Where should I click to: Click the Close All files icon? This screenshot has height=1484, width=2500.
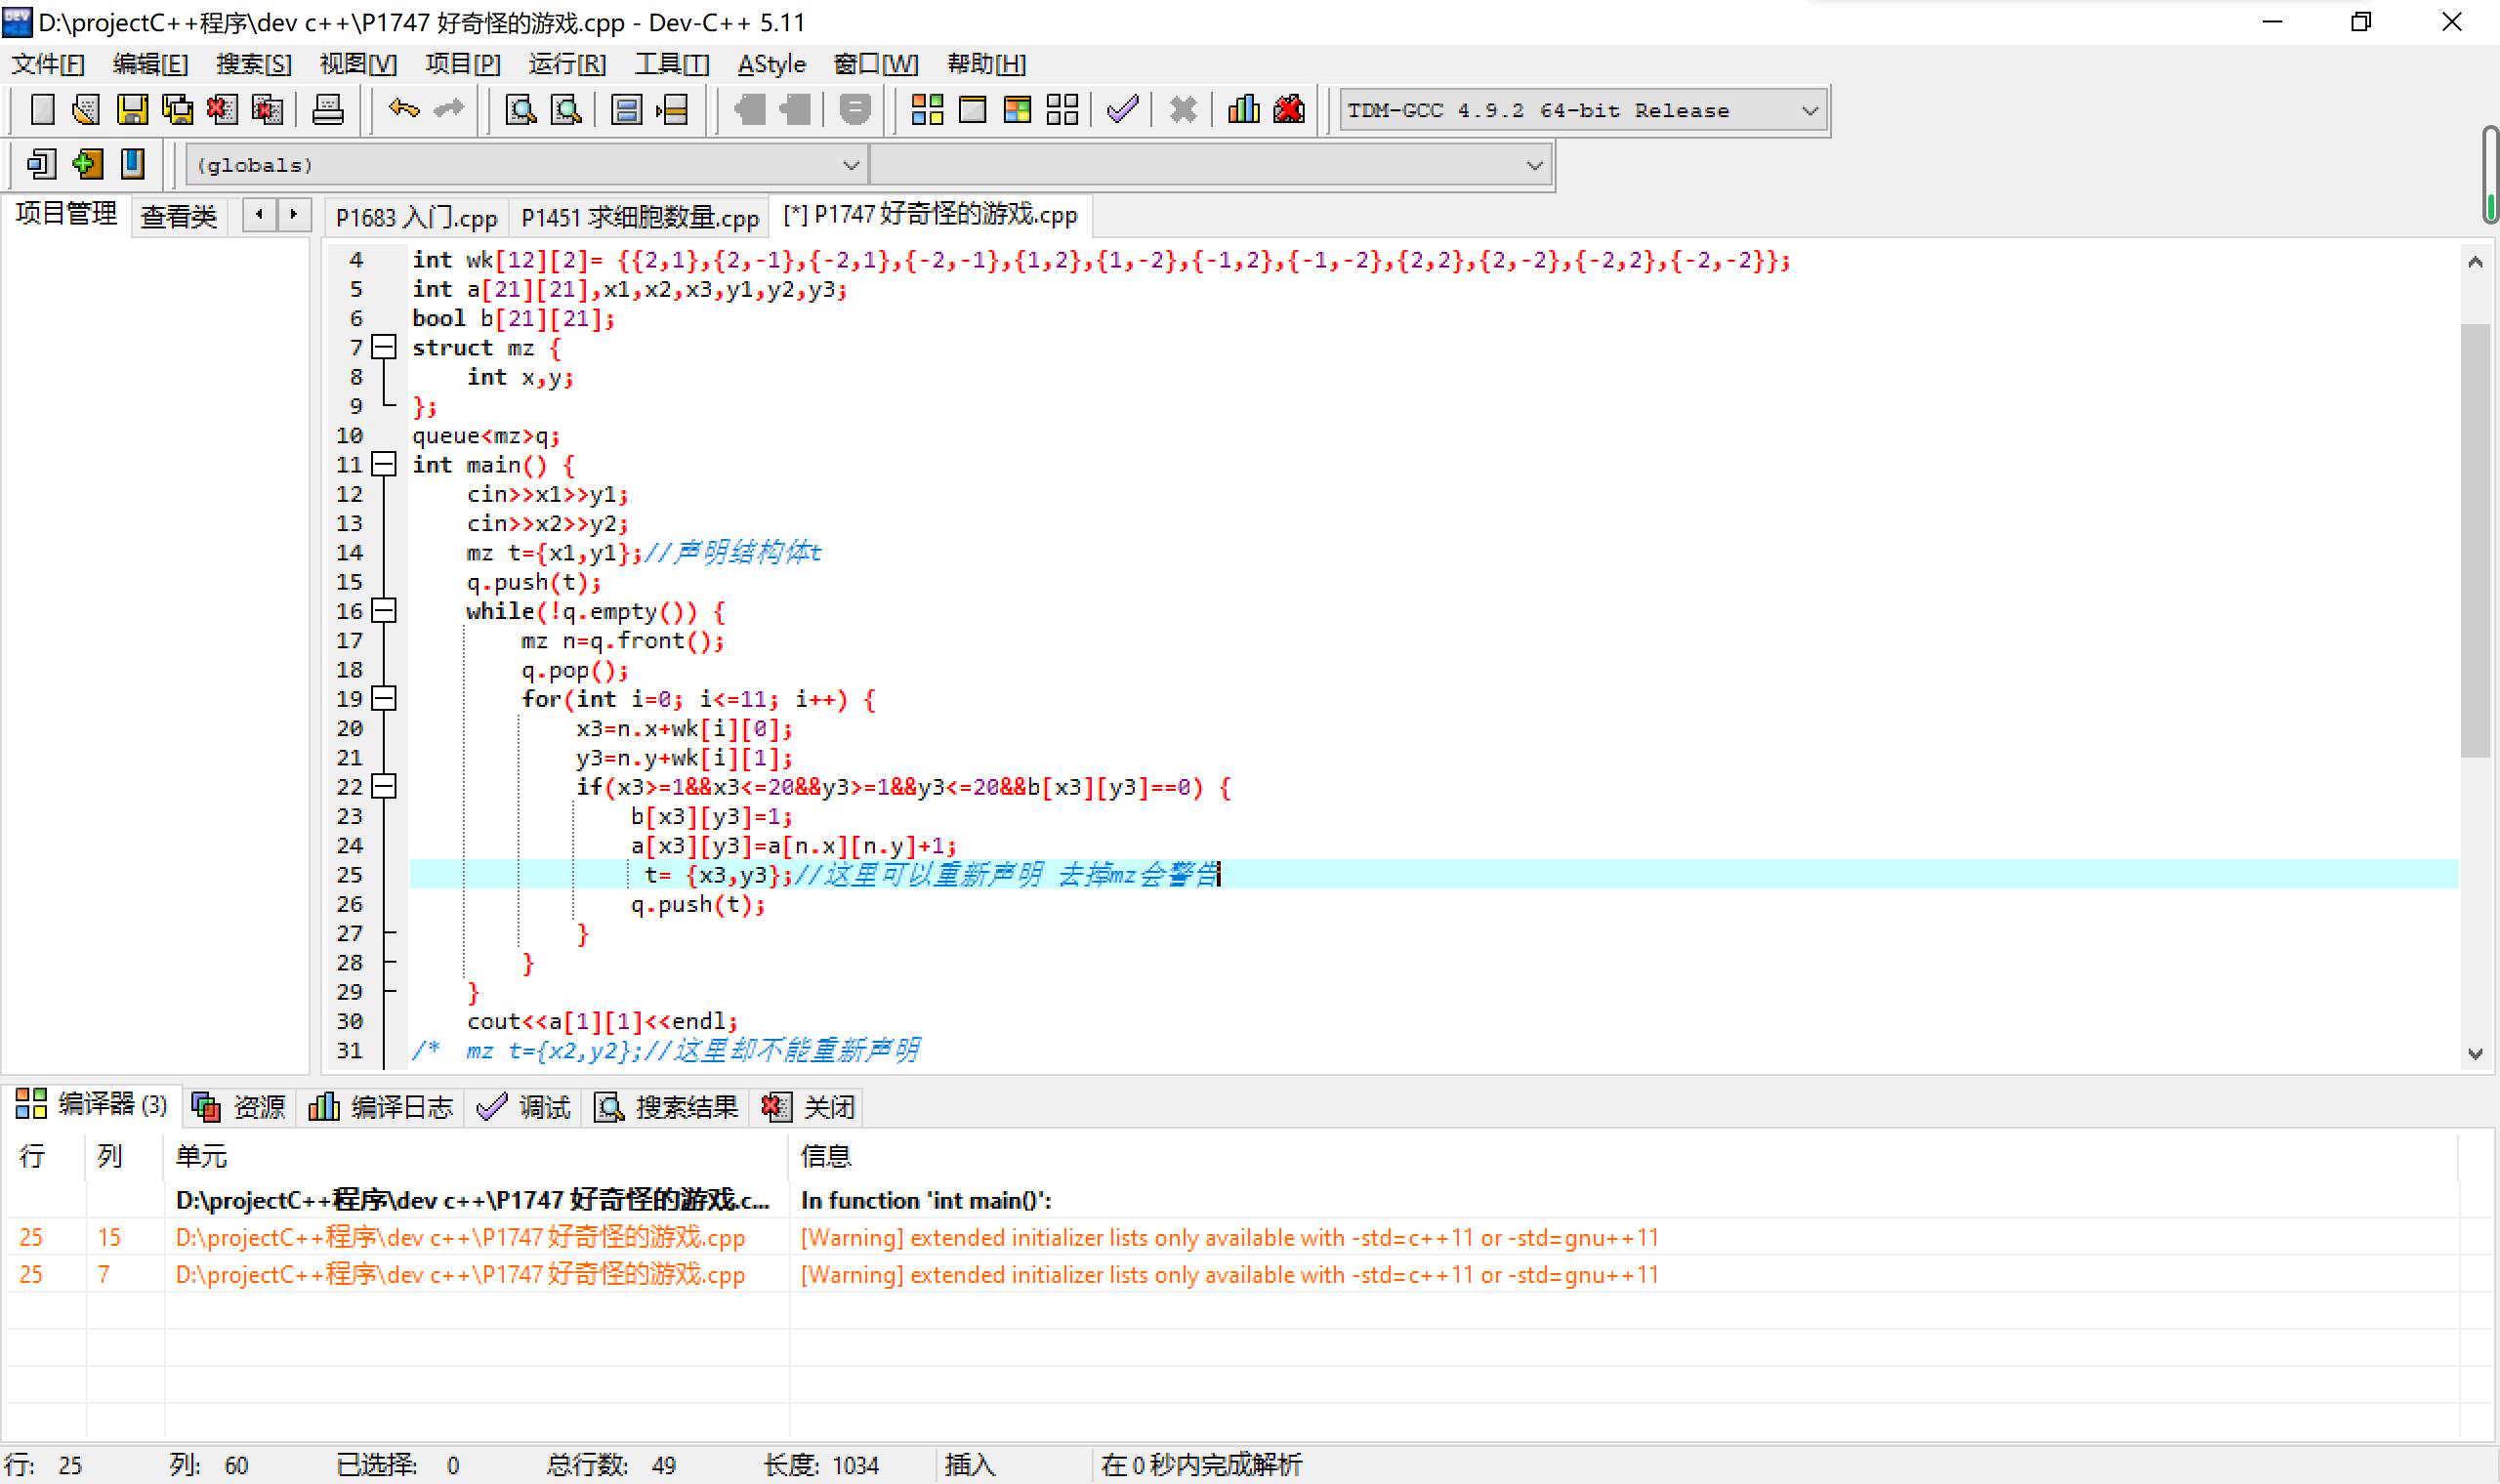tap(267, 109)
